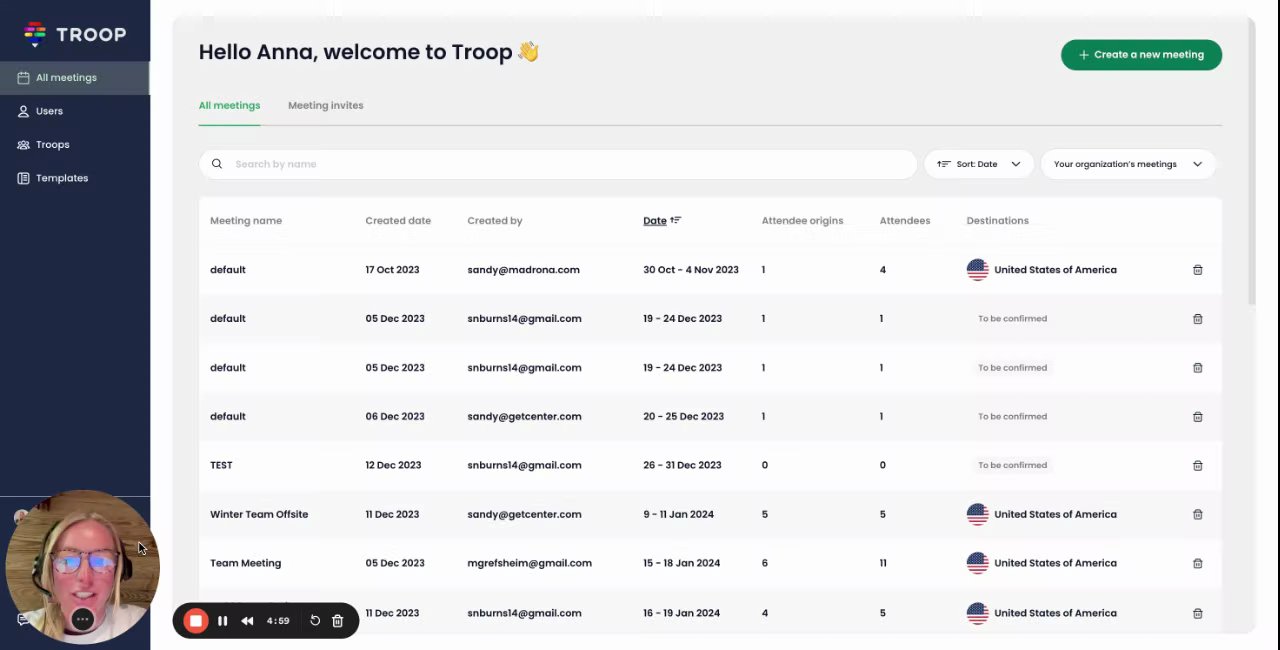This screenshot has height=650, width=1280.
Task: Stop the screen recording
Action: tap(196, 621)
